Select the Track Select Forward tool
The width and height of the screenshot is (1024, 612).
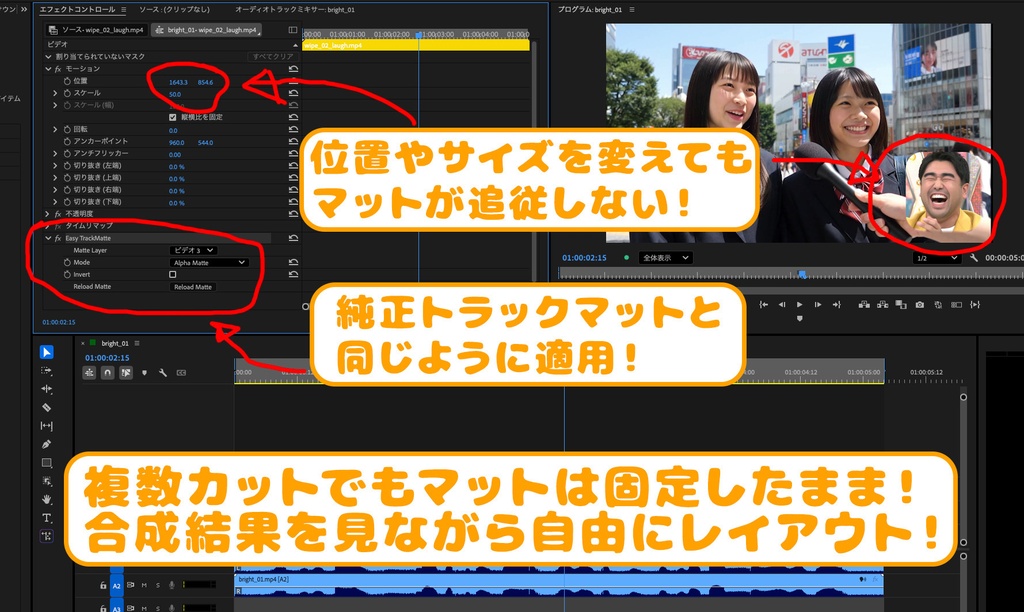pos(46,370)
